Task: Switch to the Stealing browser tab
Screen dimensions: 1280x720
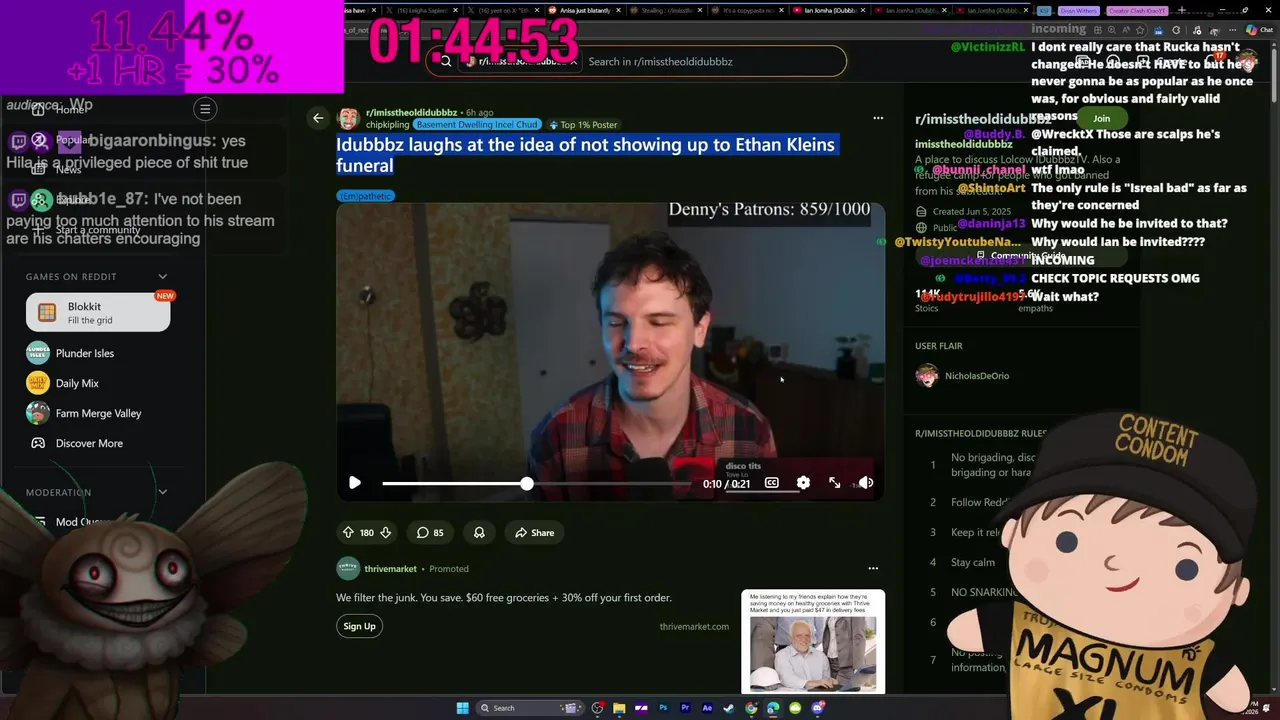Action: point(668,10)
